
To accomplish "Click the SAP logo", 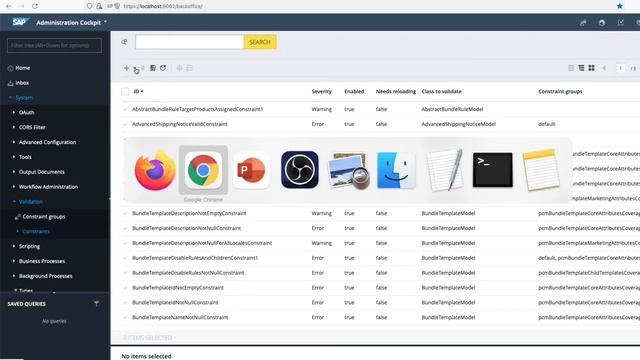I will pos(20,22).
